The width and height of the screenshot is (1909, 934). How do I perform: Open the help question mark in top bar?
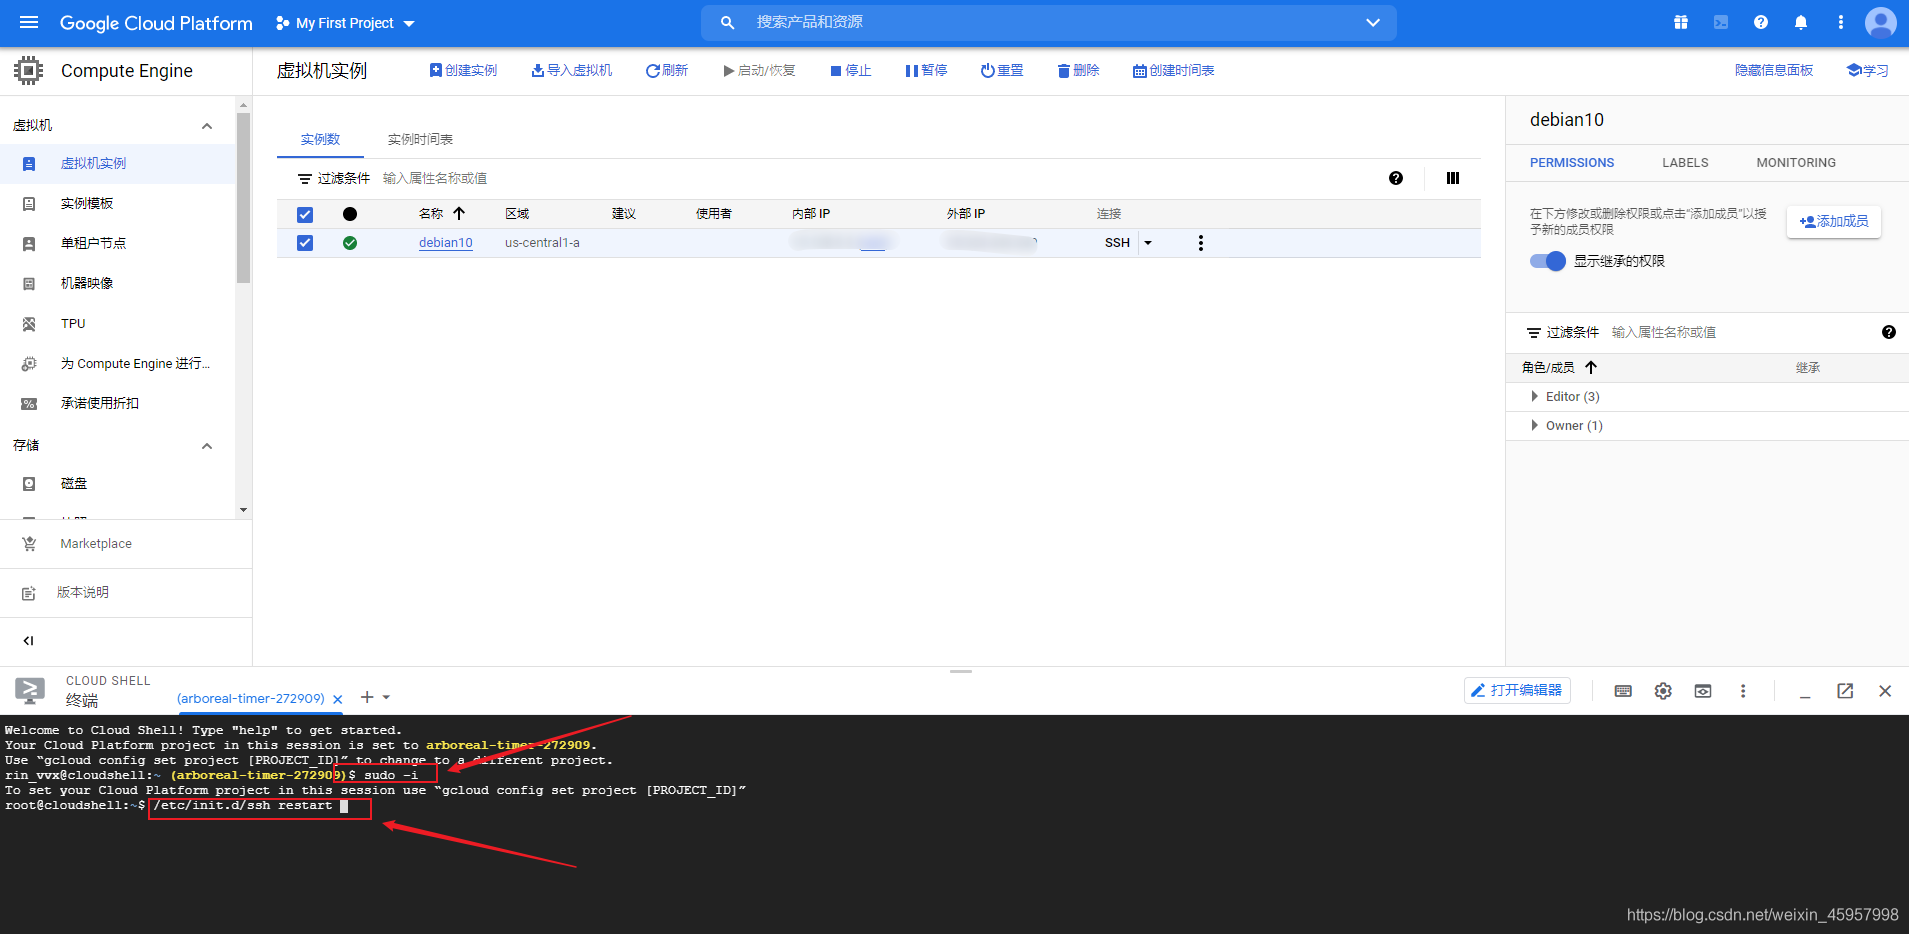coord(1761,22)
